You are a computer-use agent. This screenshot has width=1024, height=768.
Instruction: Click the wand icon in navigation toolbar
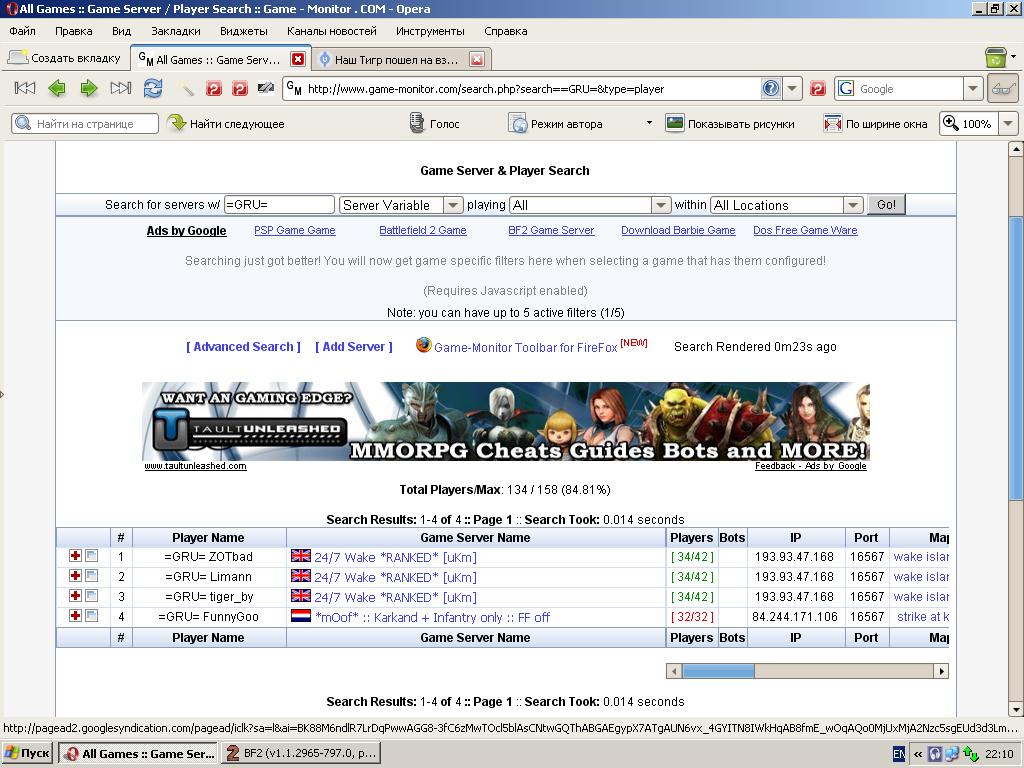click(x=187, y=88)
